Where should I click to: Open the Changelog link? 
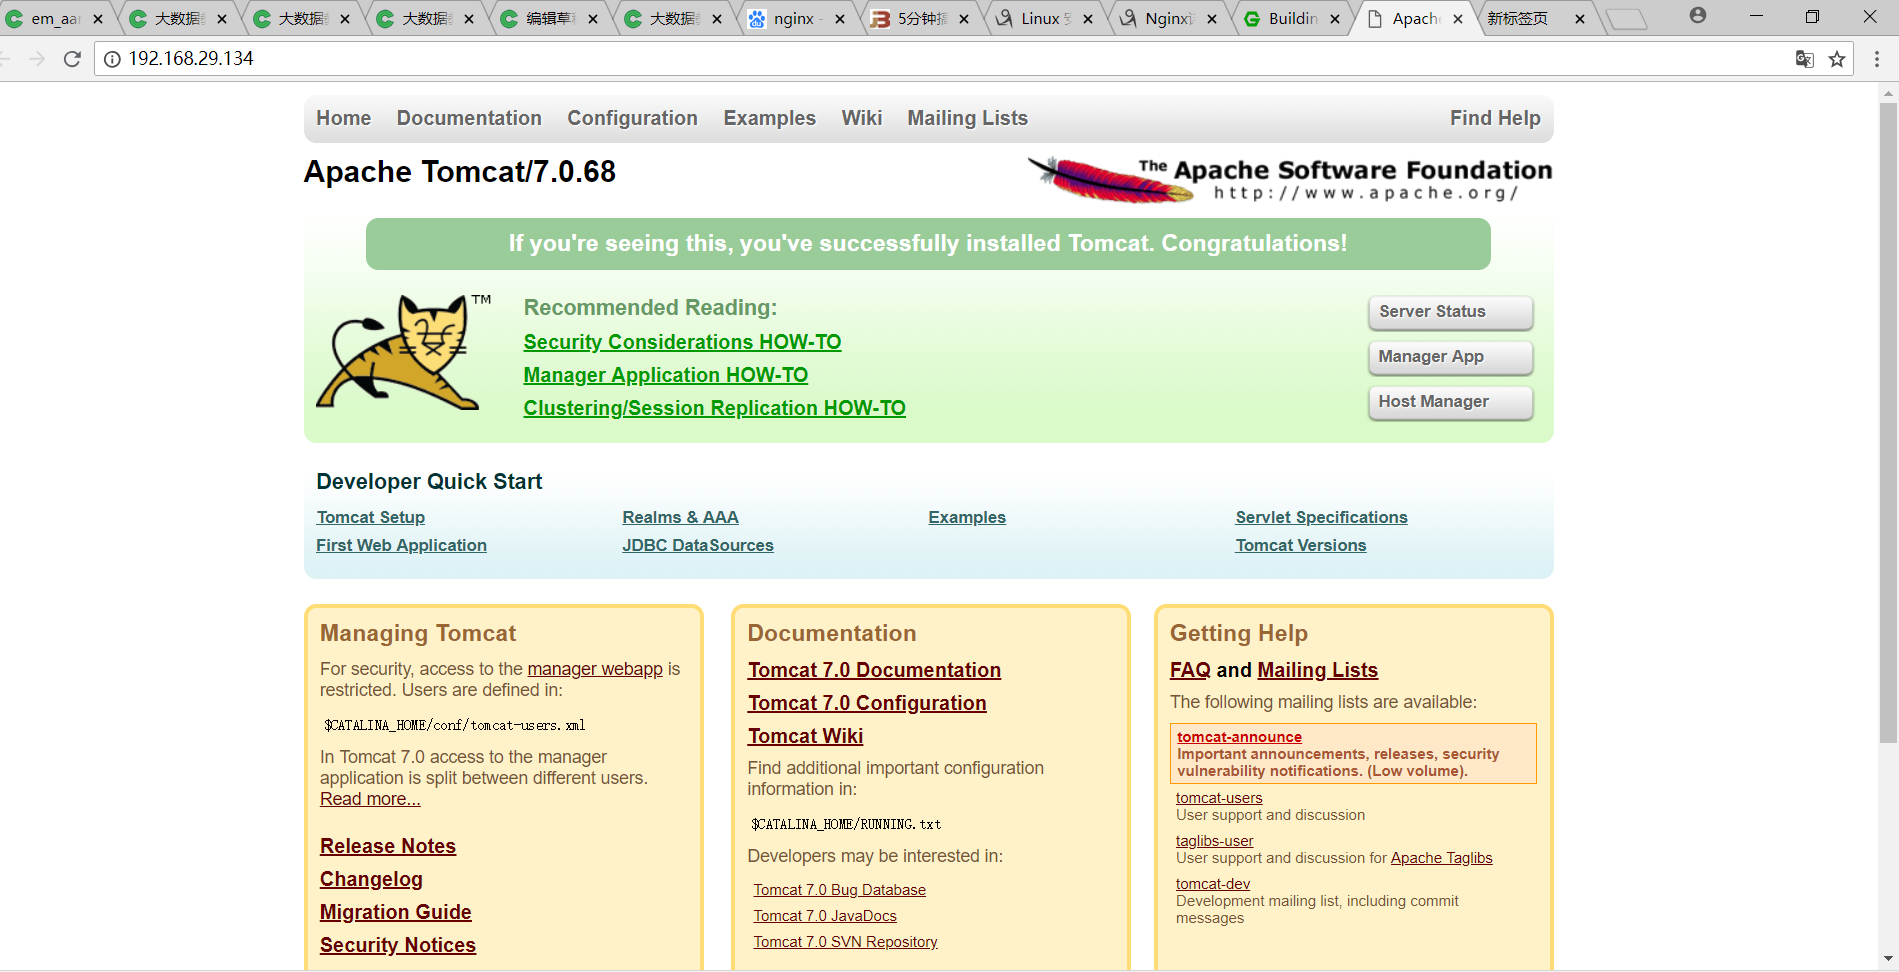click(x=371, y=879)
